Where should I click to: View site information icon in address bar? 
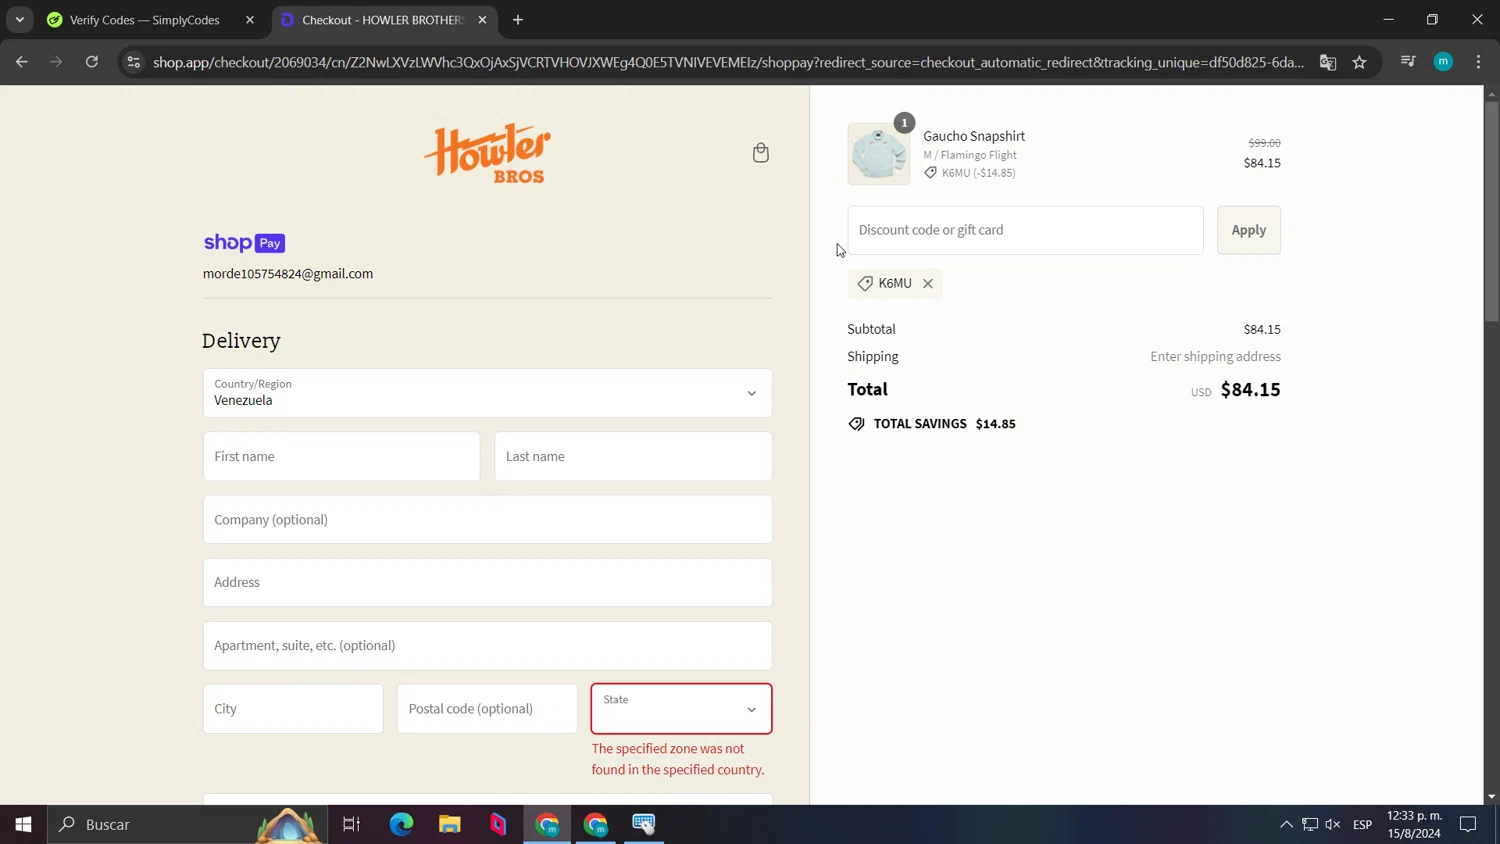(x=134, y=62)
